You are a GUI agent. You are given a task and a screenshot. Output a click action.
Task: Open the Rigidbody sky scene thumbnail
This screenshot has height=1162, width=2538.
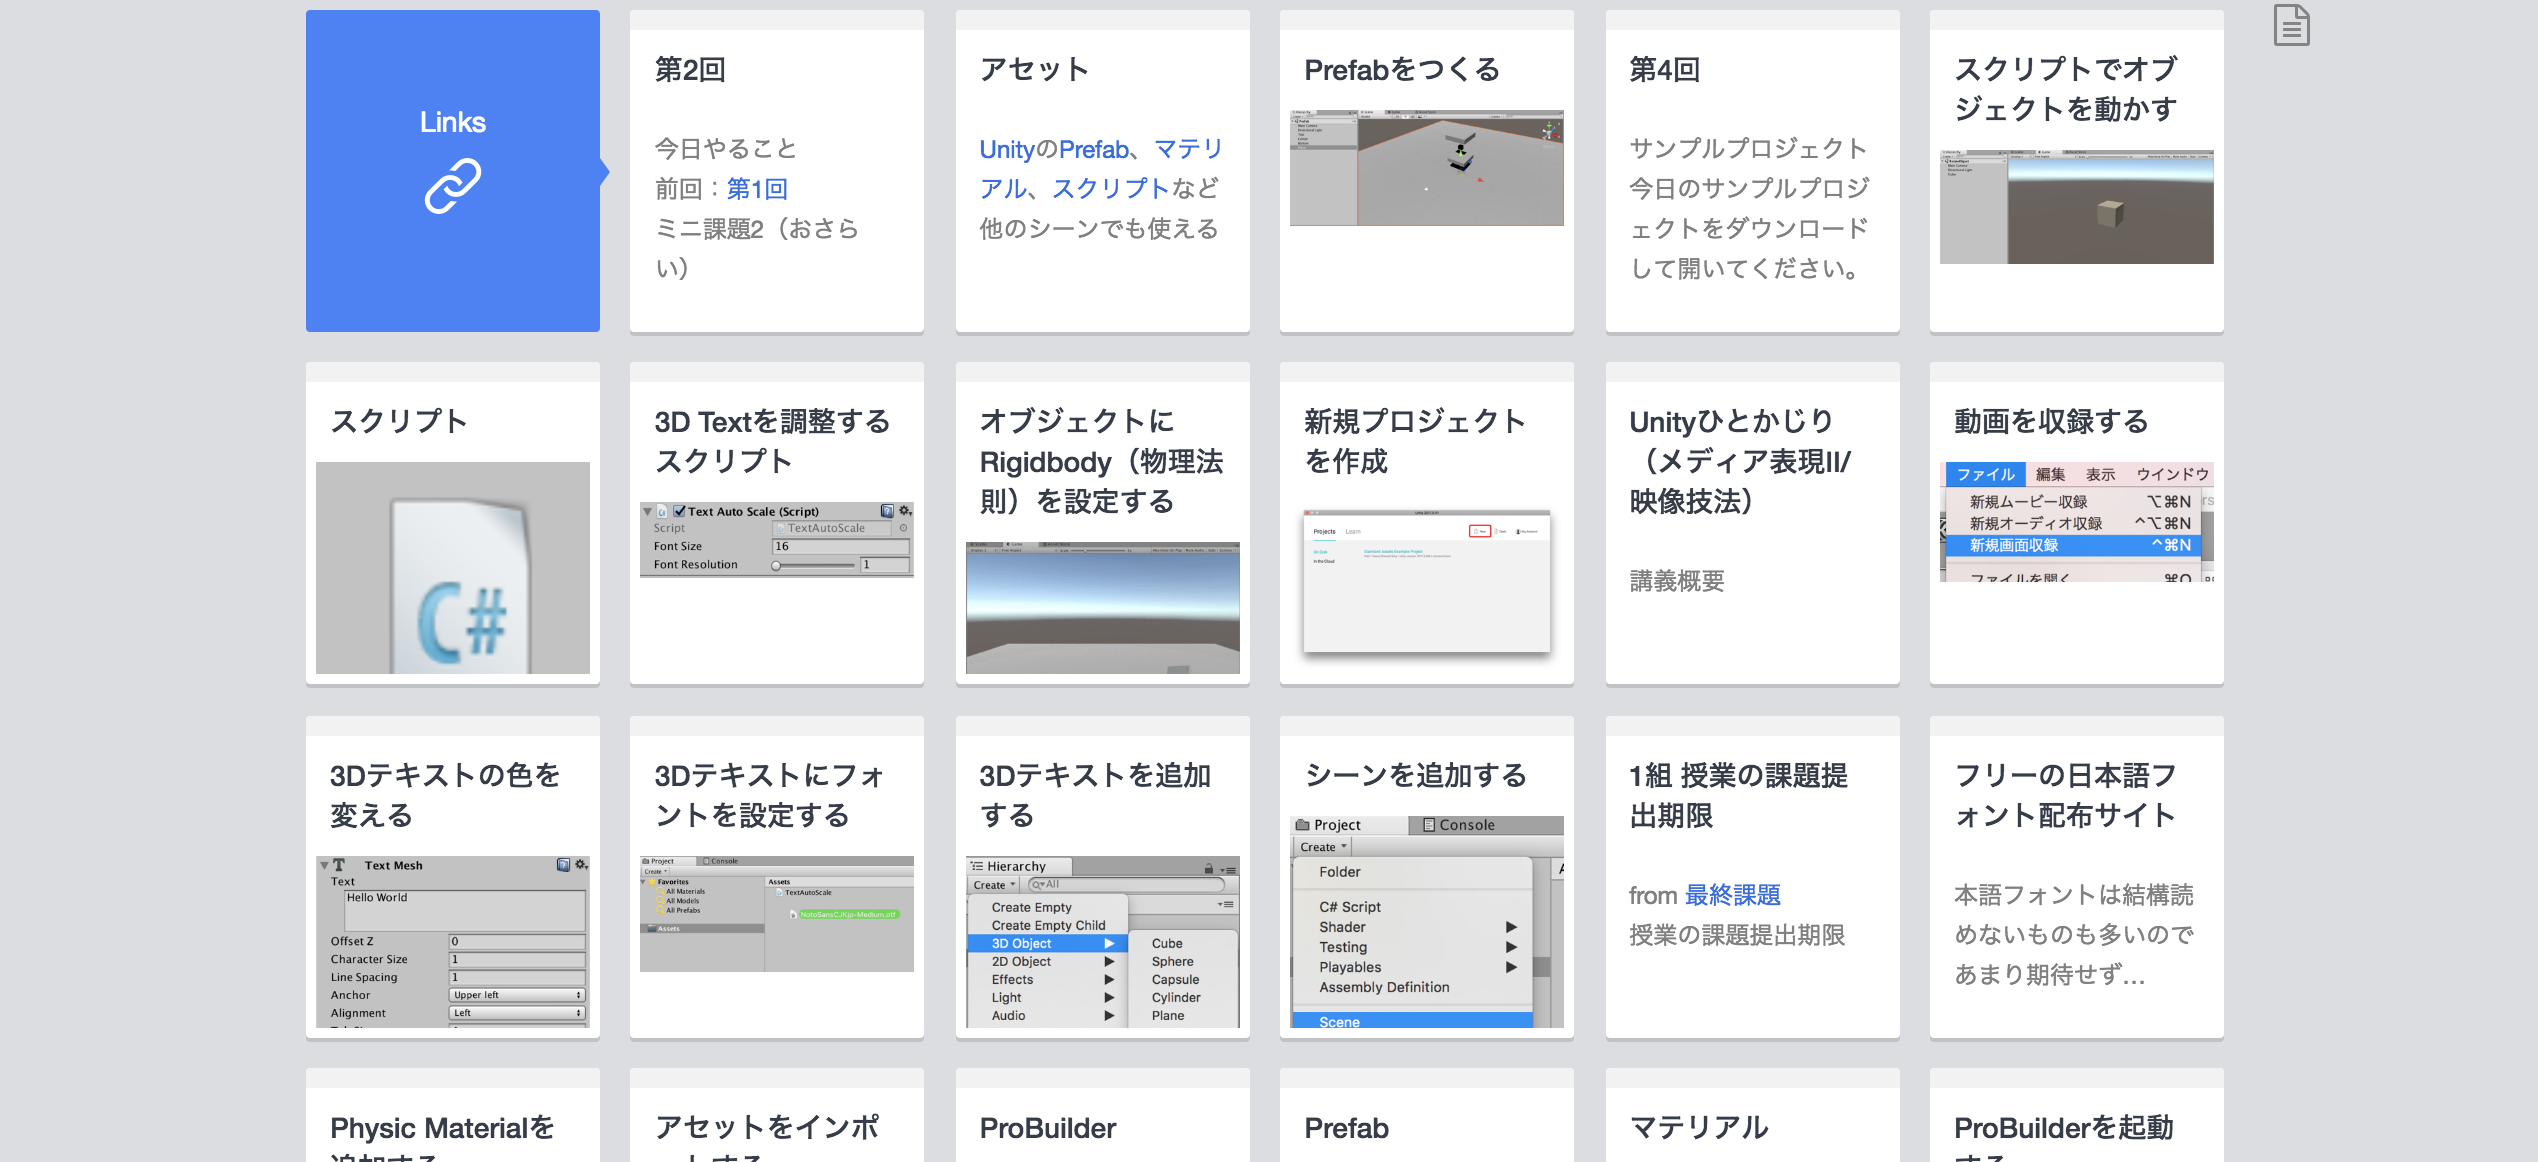(x=1103, y=608)
